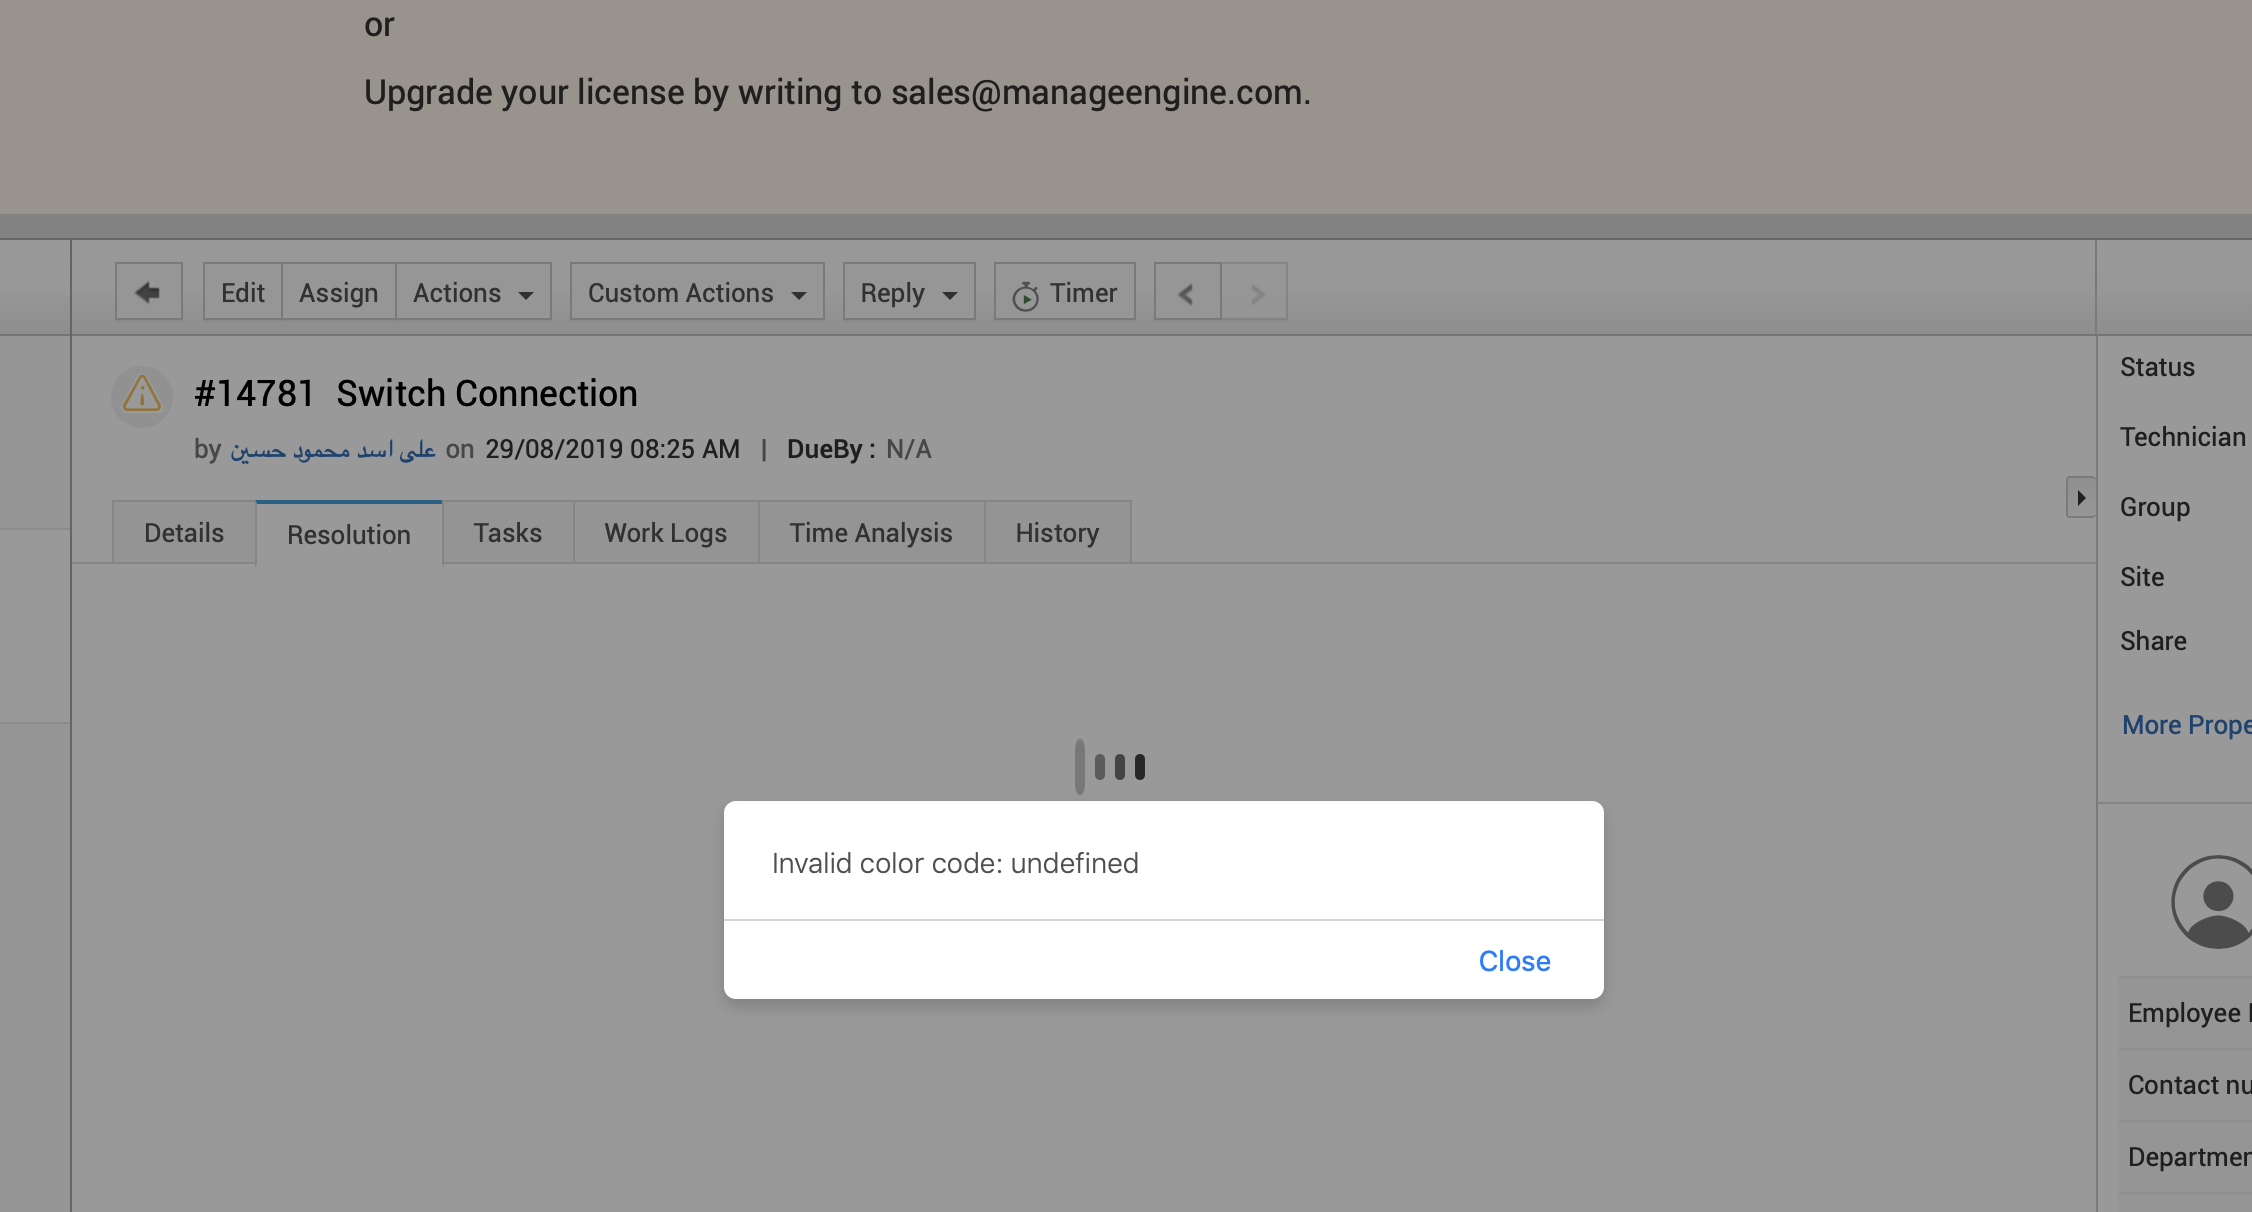Go to next request arrow
2252x1212 pixels.
pos(1255,293)
